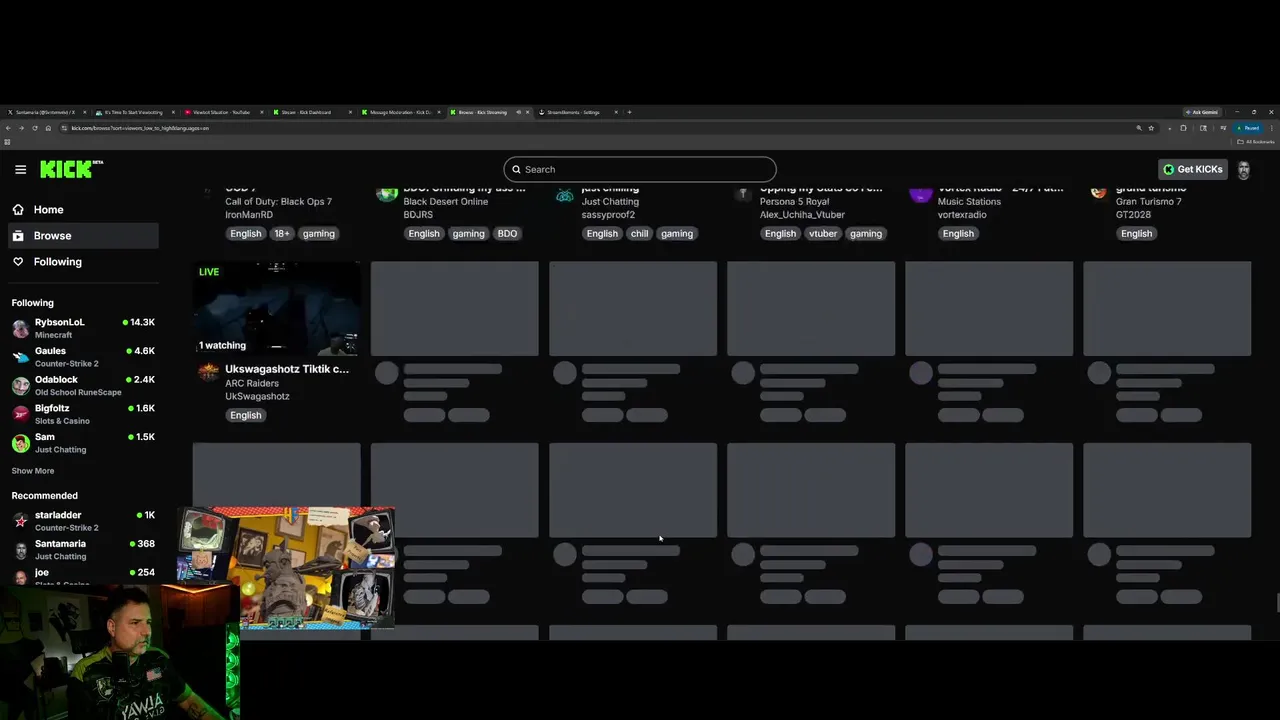Click vtuber tag on Alex_Uchiha_Vtuber stream
This screenshot has height=720, width=1280.
tap(823, 234)
